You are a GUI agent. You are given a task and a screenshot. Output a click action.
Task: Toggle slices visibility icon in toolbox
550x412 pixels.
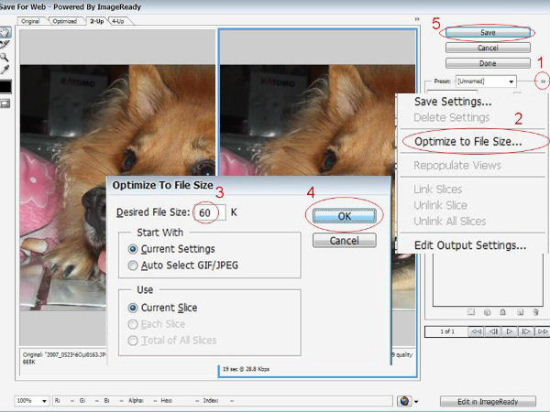click(x=5, y=104)
